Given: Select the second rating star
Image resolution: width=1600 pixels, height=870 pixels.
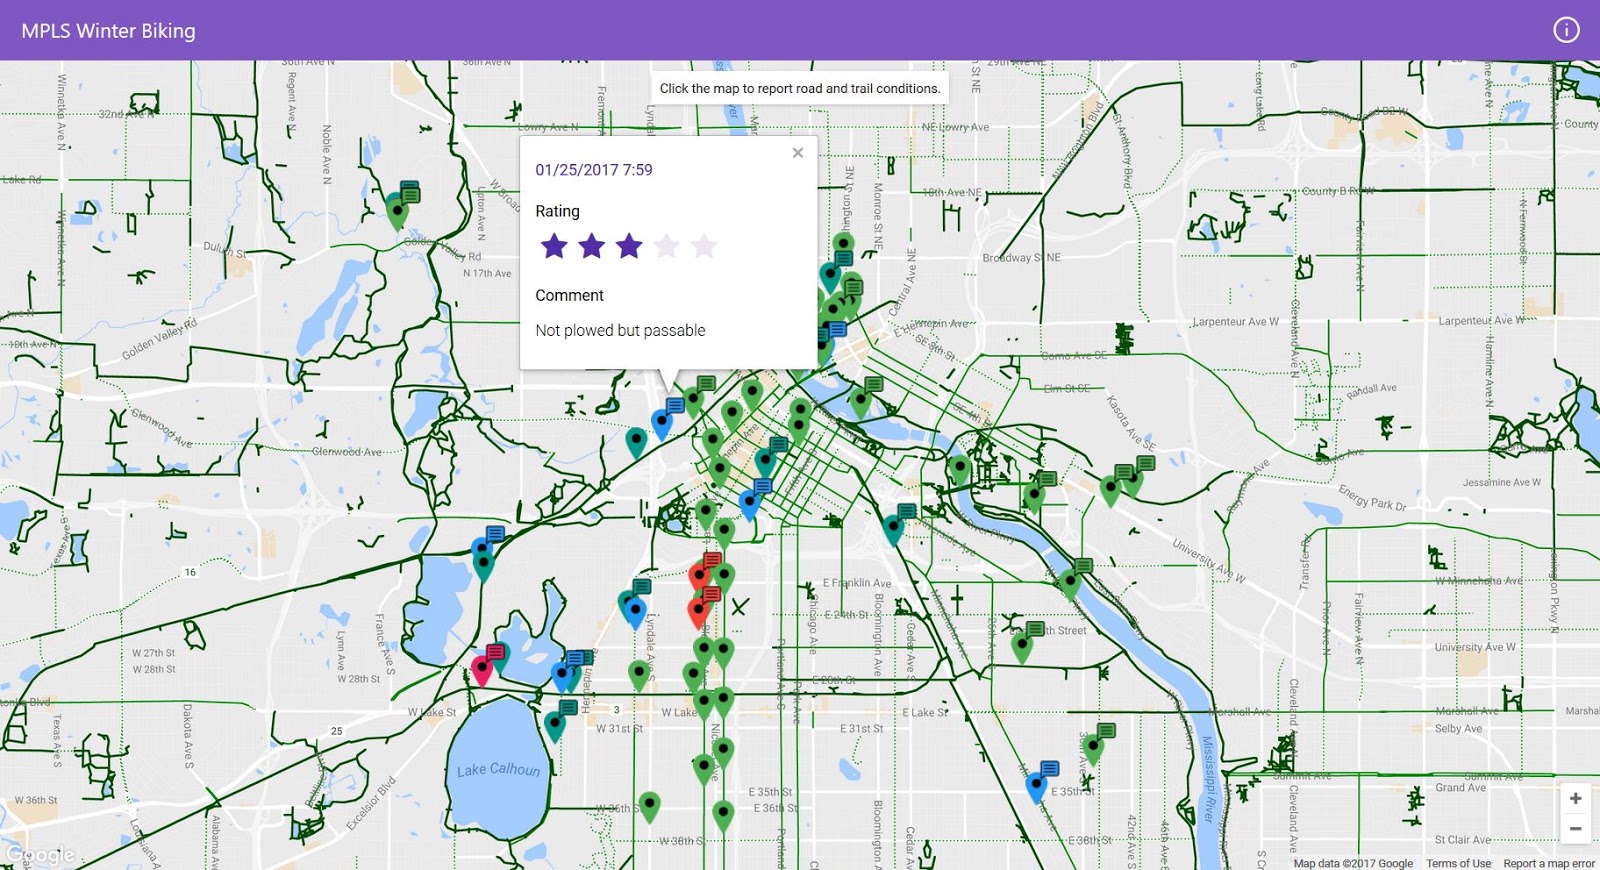Looking at the screenshot, I should coord(592,246).
